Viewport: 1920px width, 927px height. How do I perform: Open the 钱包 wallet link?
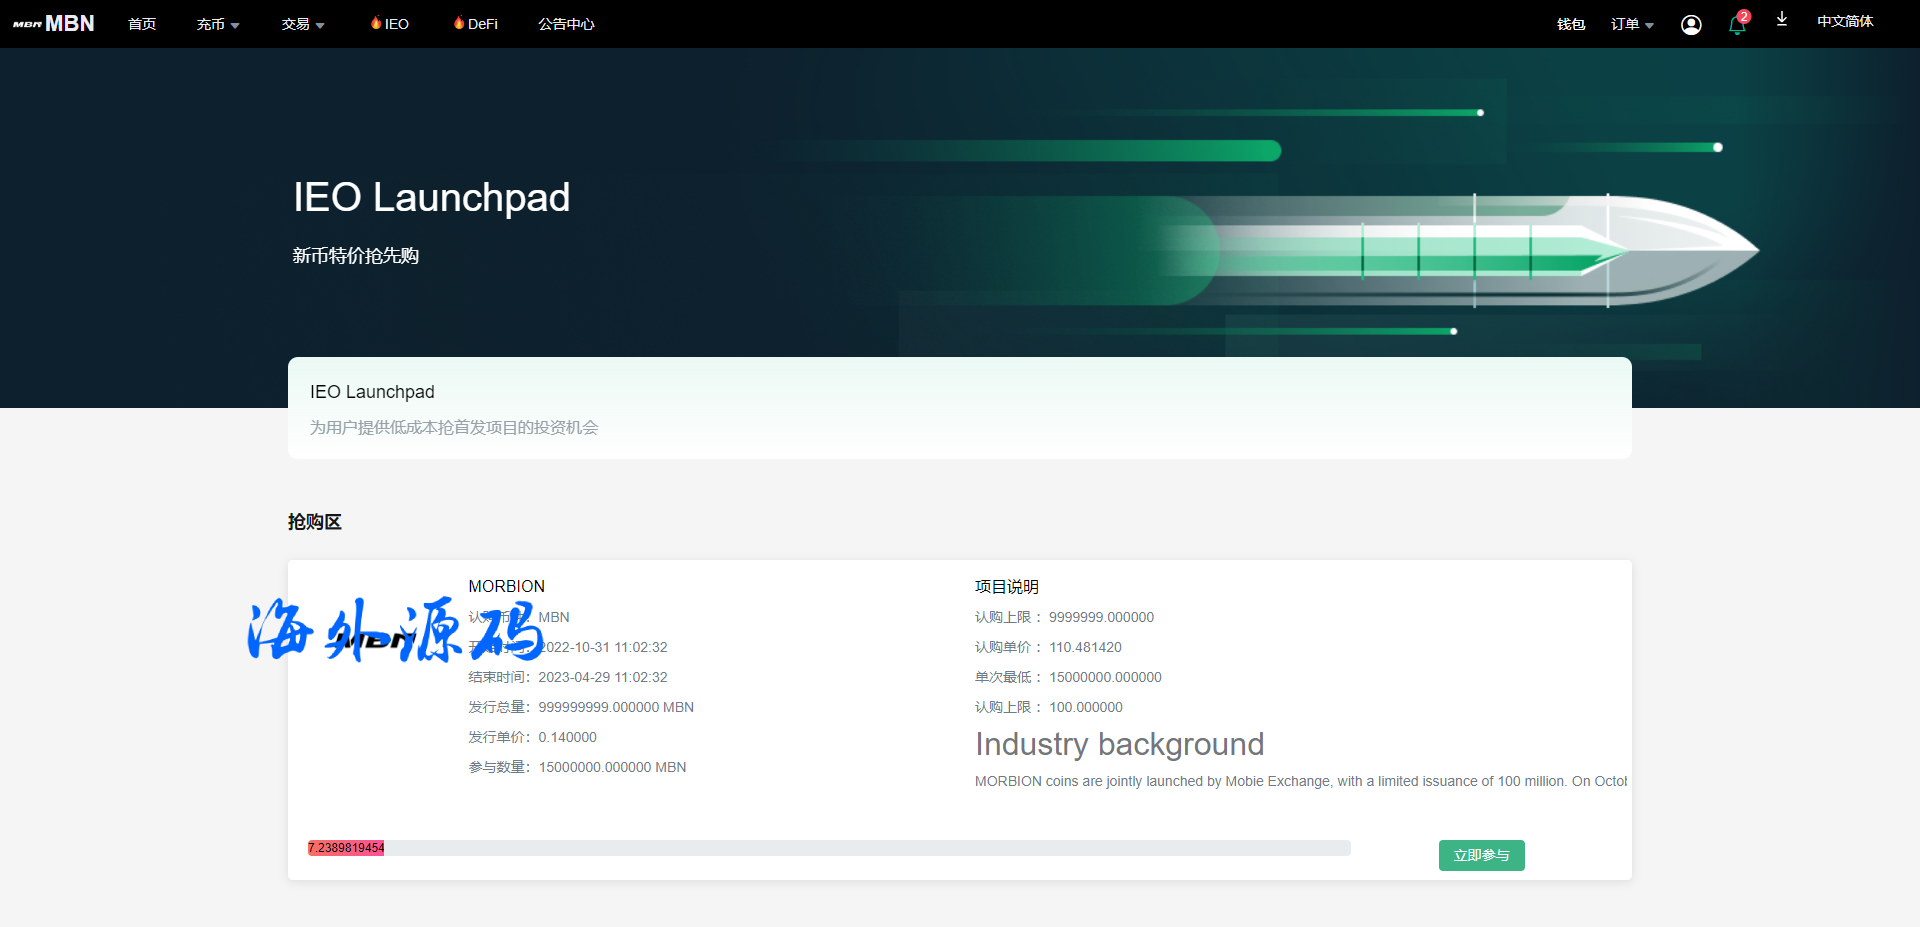(1571, 24)
